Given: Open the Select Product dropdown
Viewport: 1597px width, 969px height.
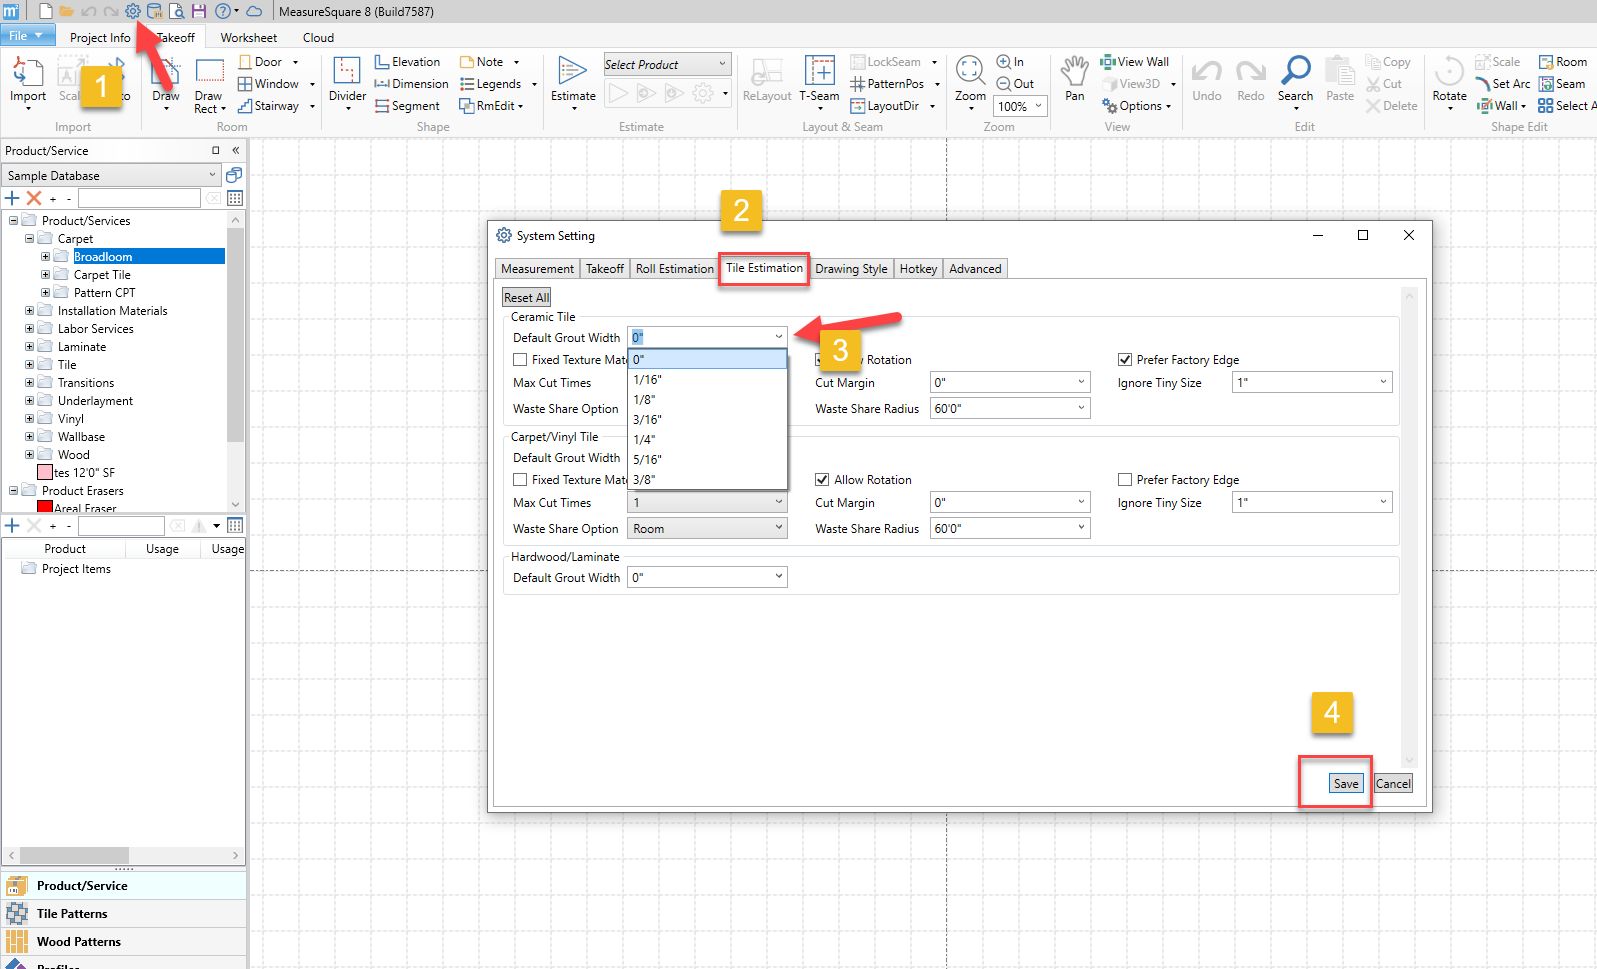Looking at the screenshot, I should click(x=667, y=65).
